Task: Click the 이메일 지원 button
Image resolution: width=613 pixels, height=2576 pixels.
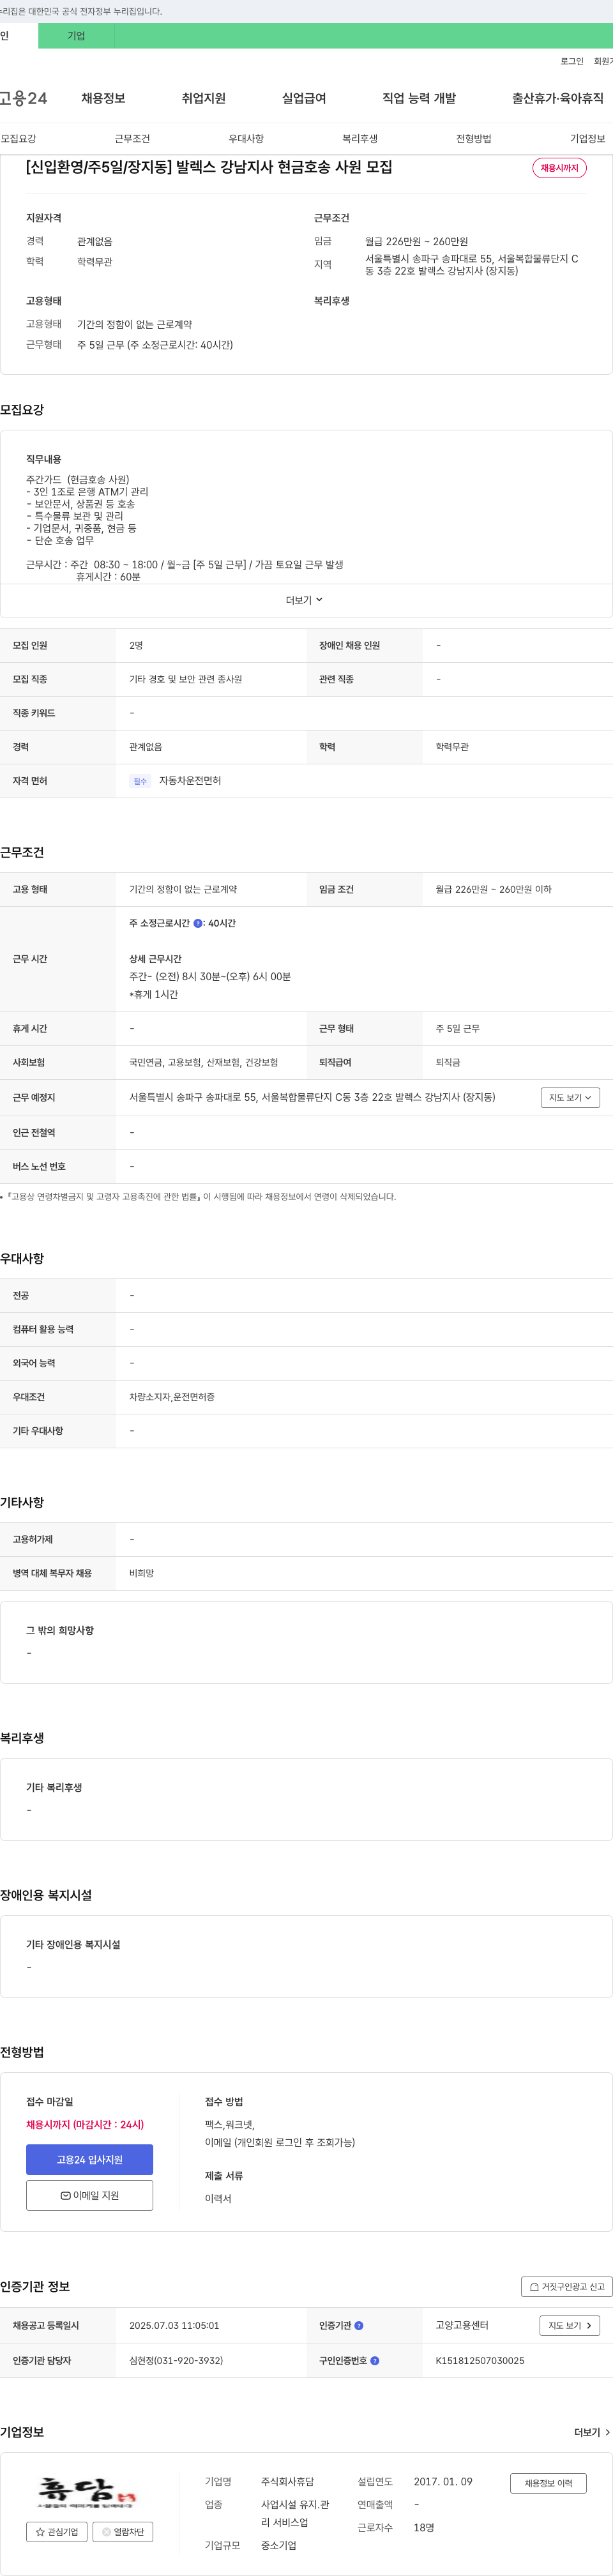Action: point(90,2195)
